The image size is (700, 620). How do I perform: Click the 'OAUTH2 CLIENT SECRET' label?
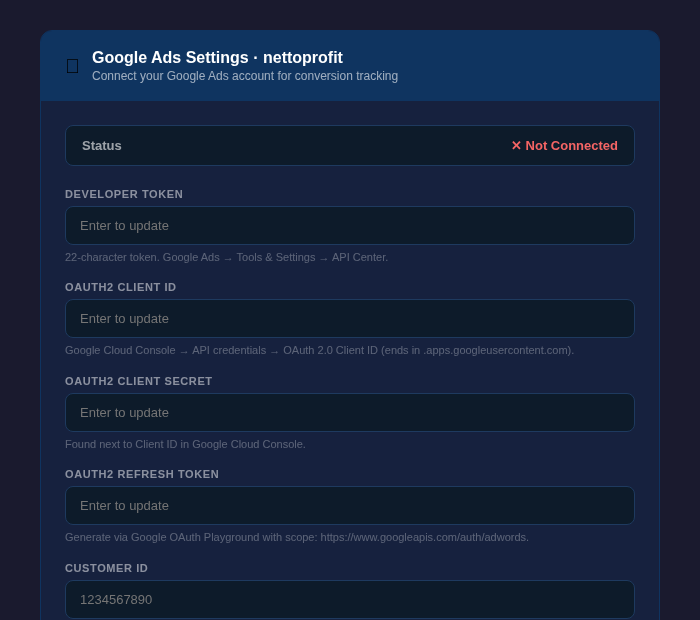[x=138, y=381]
